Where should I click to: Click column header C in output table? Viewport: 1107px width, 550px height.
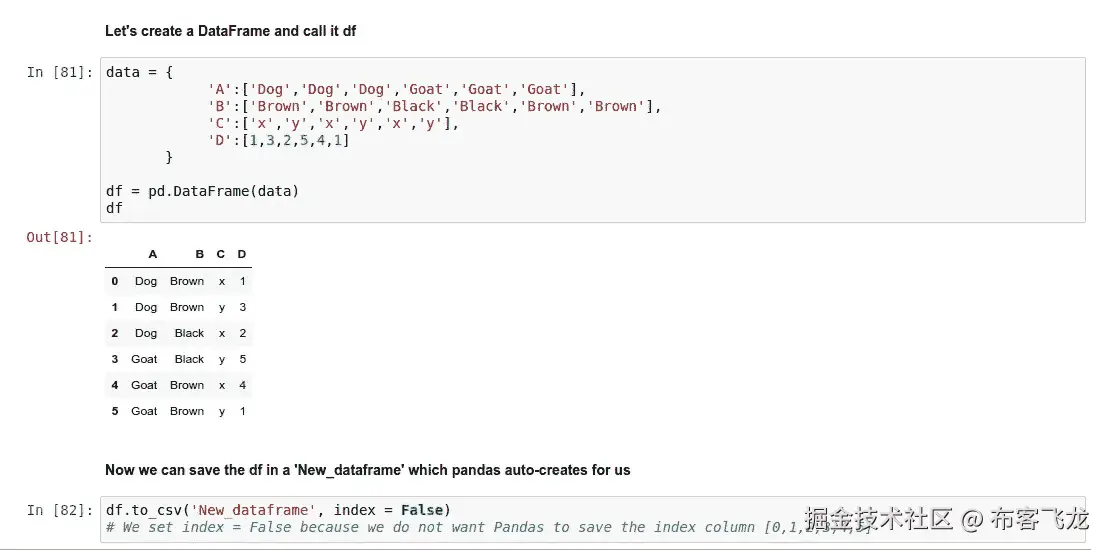[x=221, y=255]
